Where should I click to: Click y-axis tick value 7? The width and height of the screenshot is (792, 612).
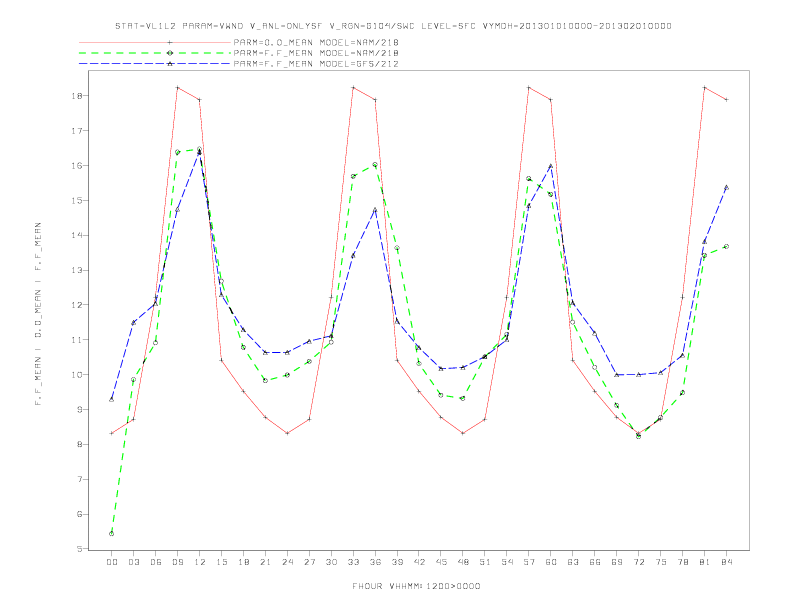(80, 479)
